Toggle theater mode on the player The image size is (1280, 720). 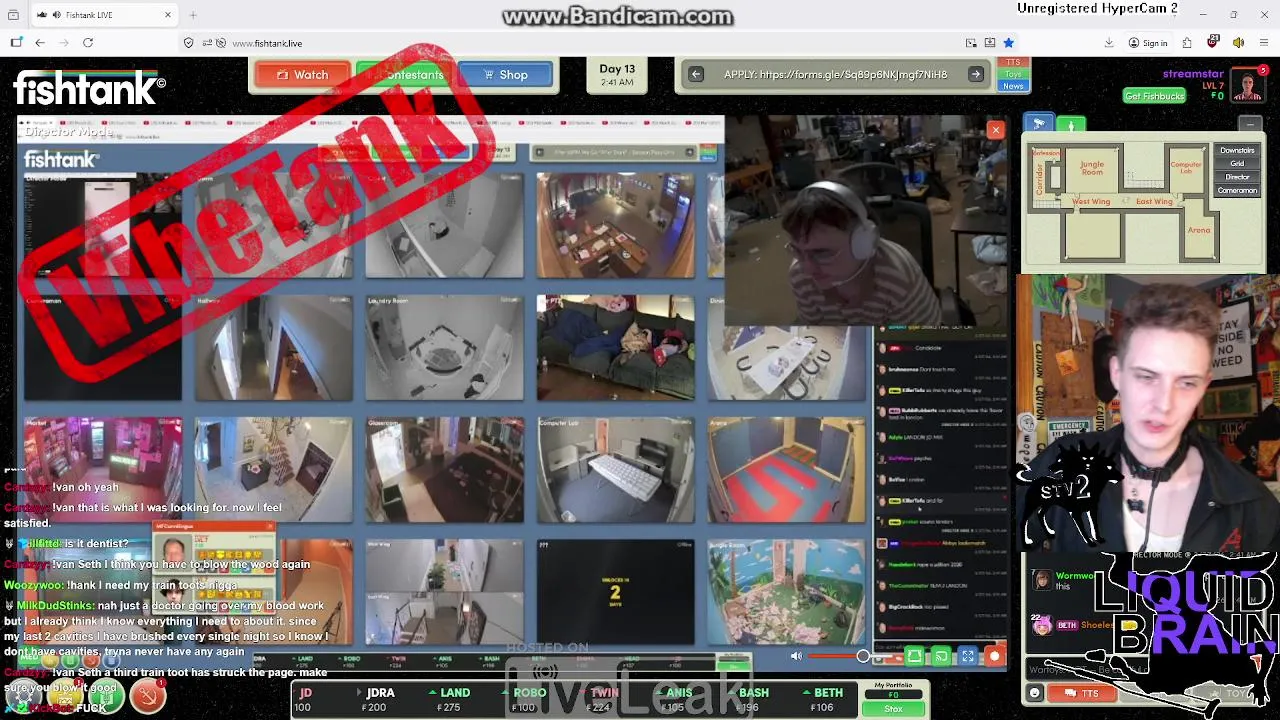pos(914,656)
